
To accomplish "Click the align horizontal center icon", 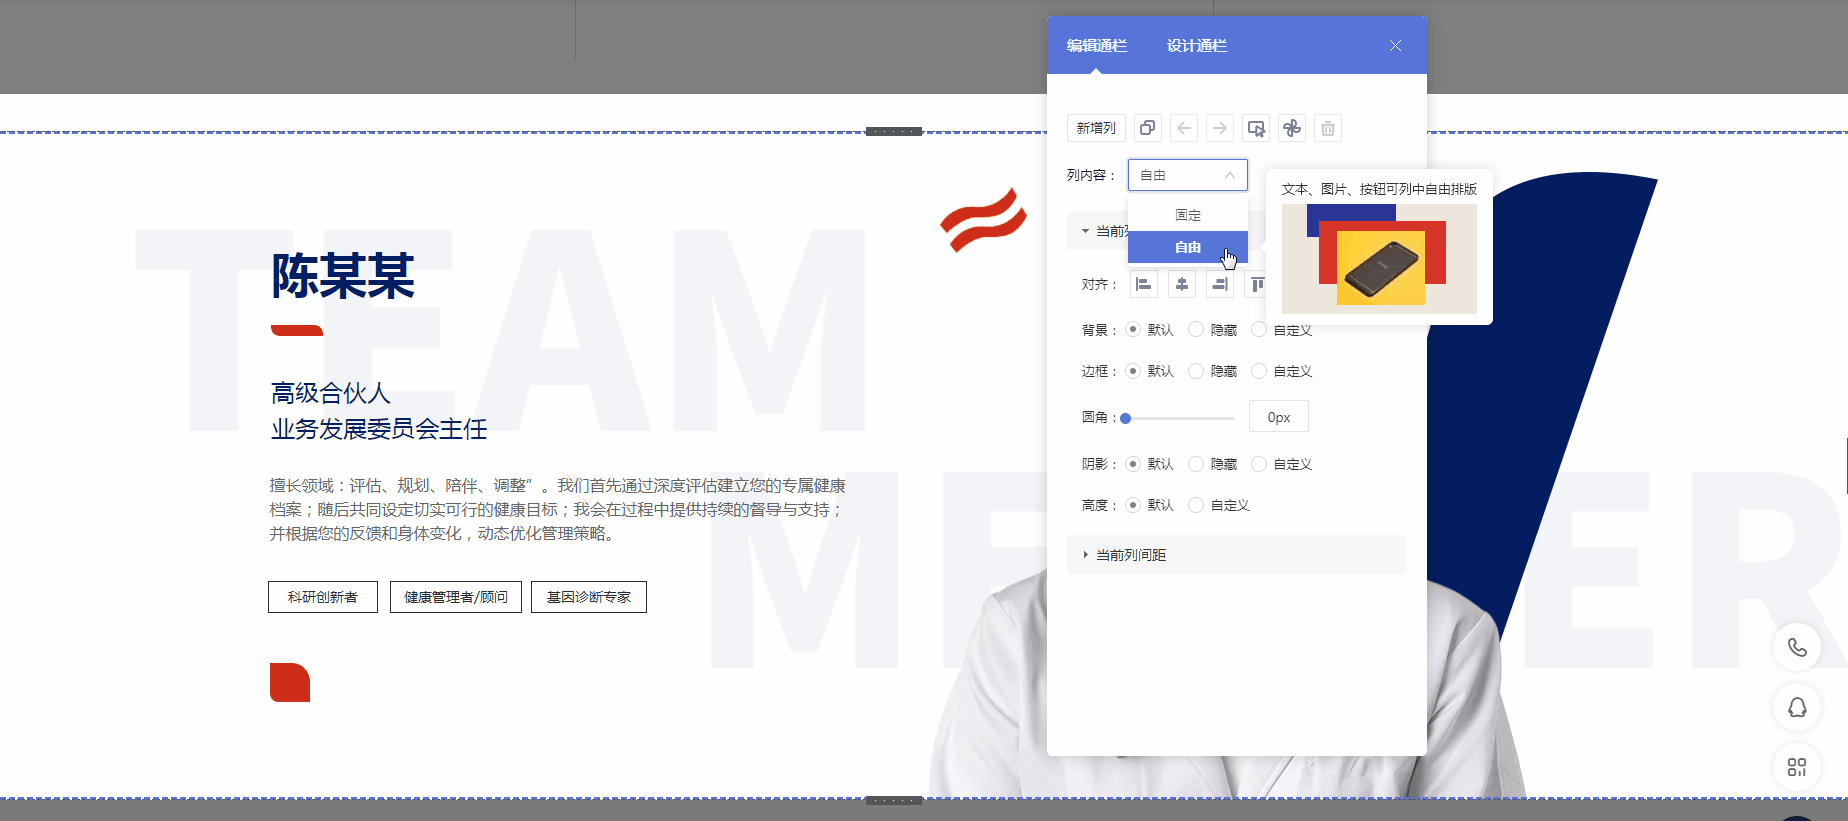I will (1181, 285).
